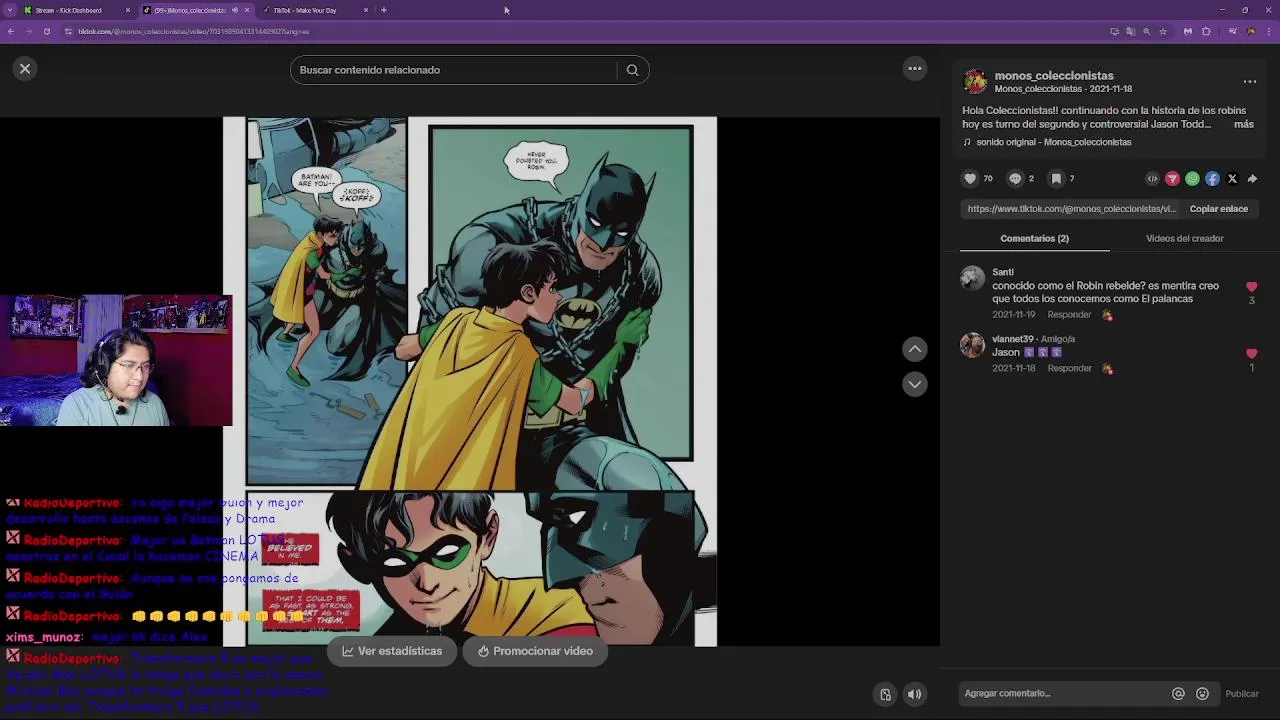Viewport: 1280px width, 720px height.
Task: Open the video options three-dot menu
Action: pos(914,68)
